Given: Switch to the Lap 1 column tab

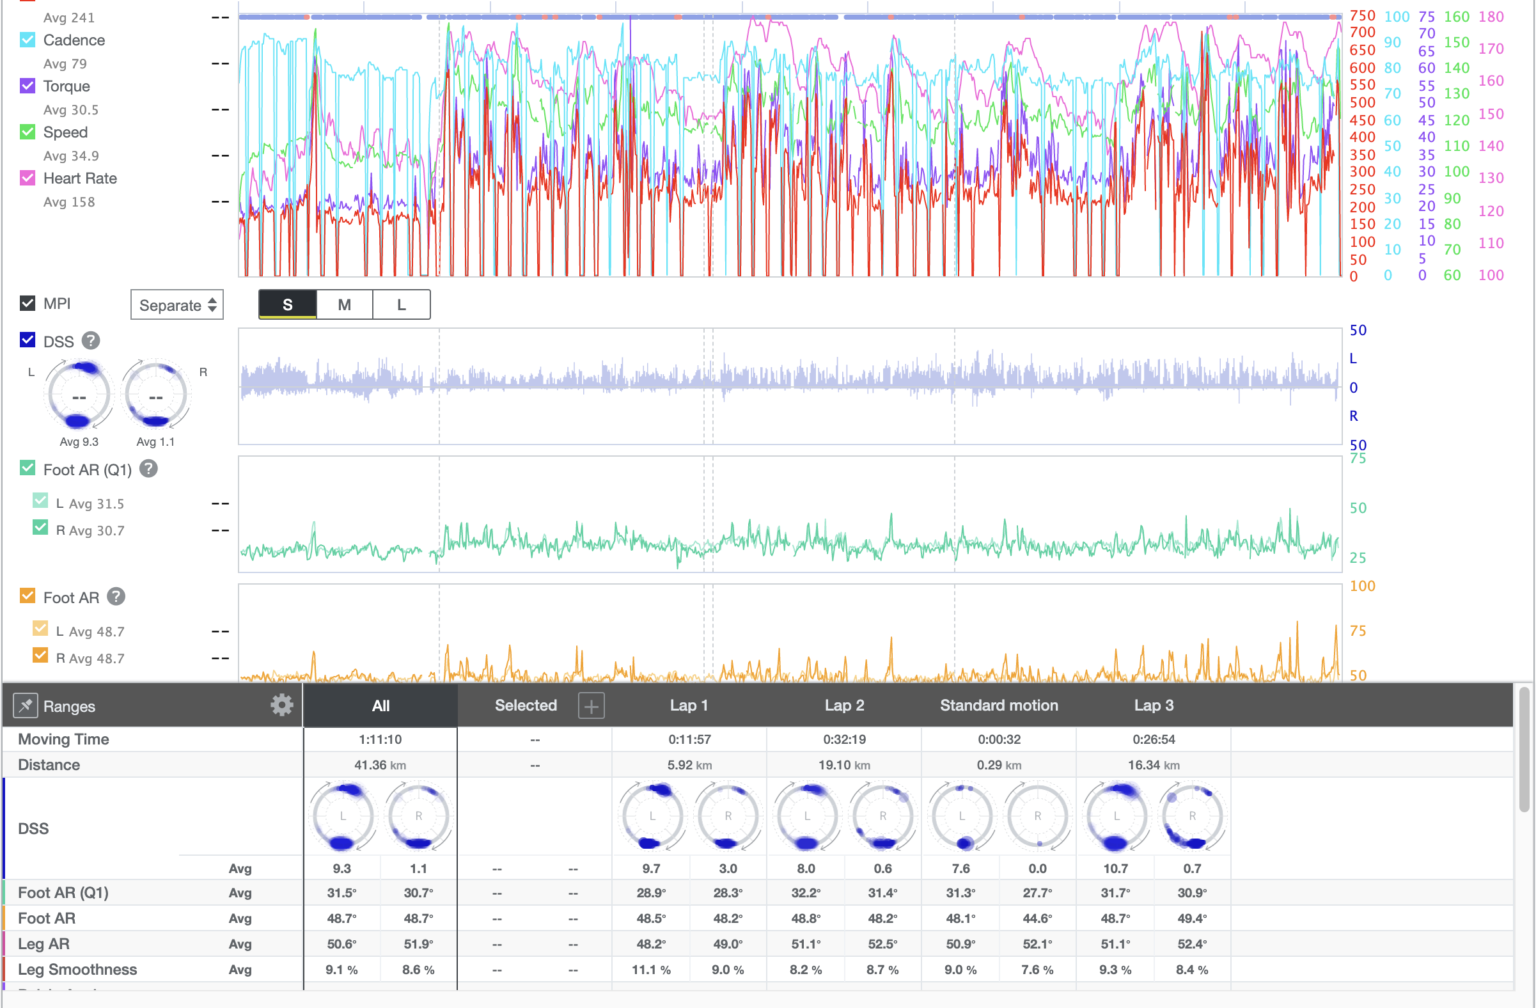Looking at the screenshot, I should [688, 706].
